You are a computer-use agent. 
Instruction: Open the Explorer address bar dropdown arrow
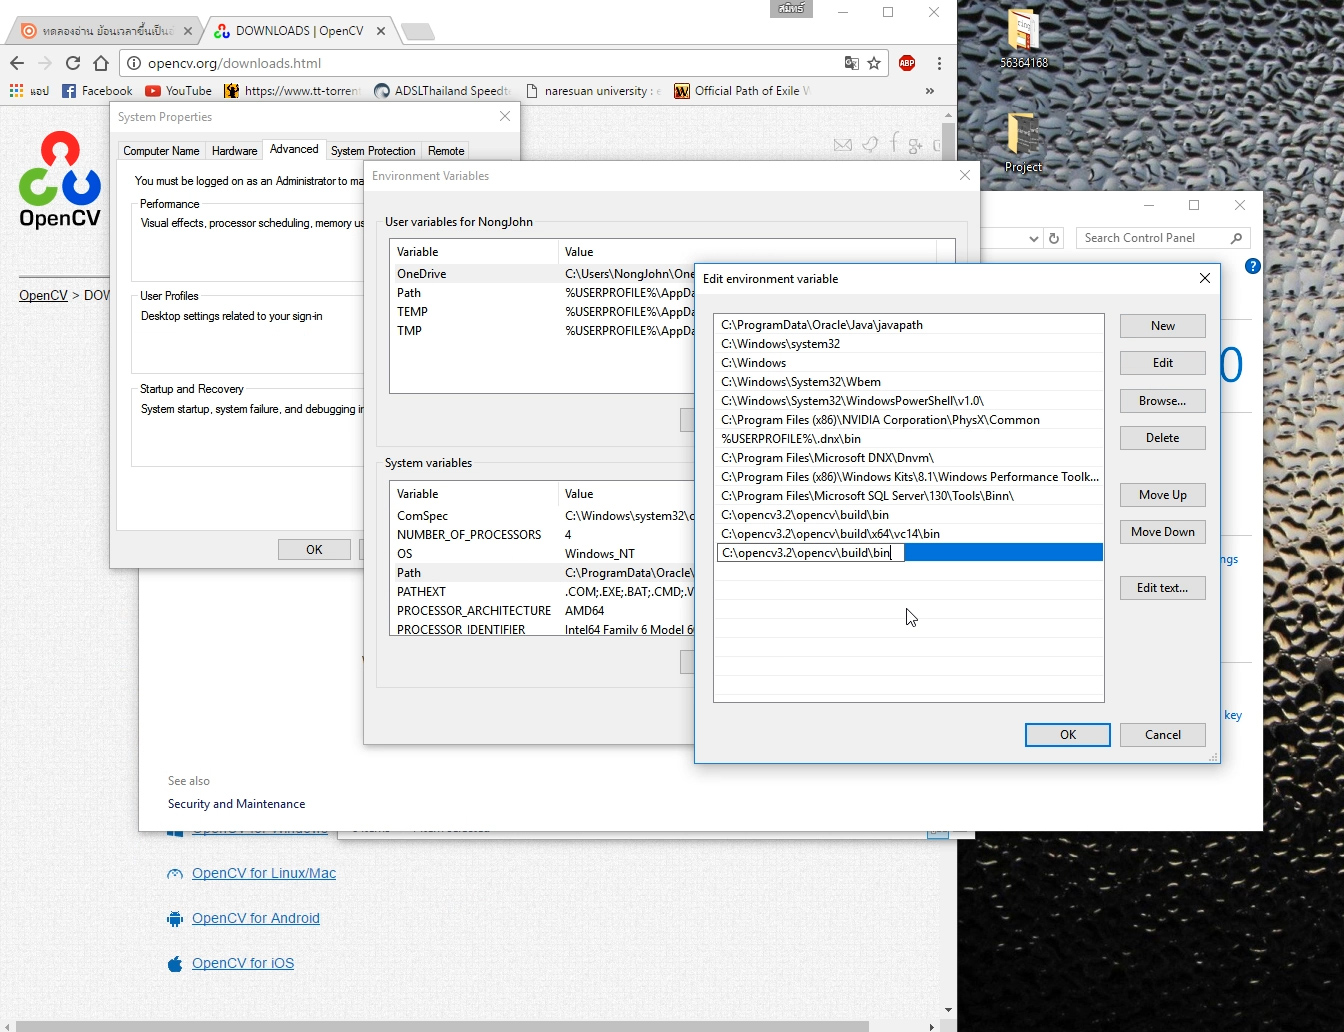[x=1033, y=238]
